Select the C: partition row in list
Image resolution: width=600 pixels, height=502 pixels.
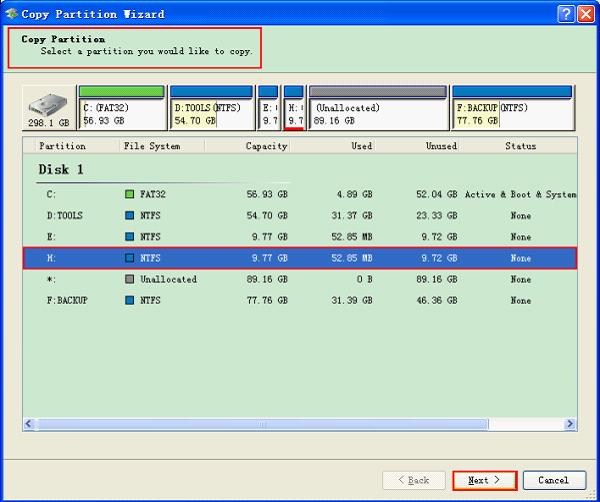(x=300, y=195)
